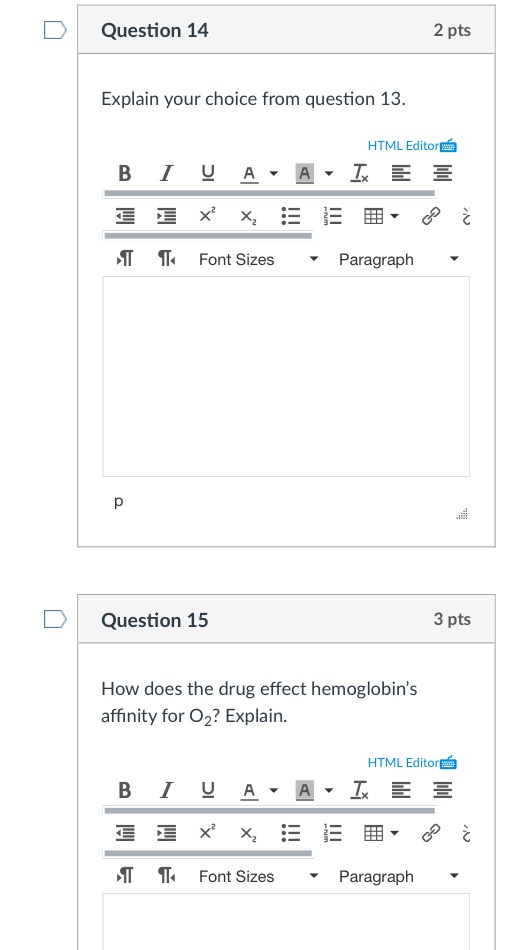Screen dimensions: 531x950
Task: Switch to HTML Editor for Question 14
Action: [x=412, y=145]
